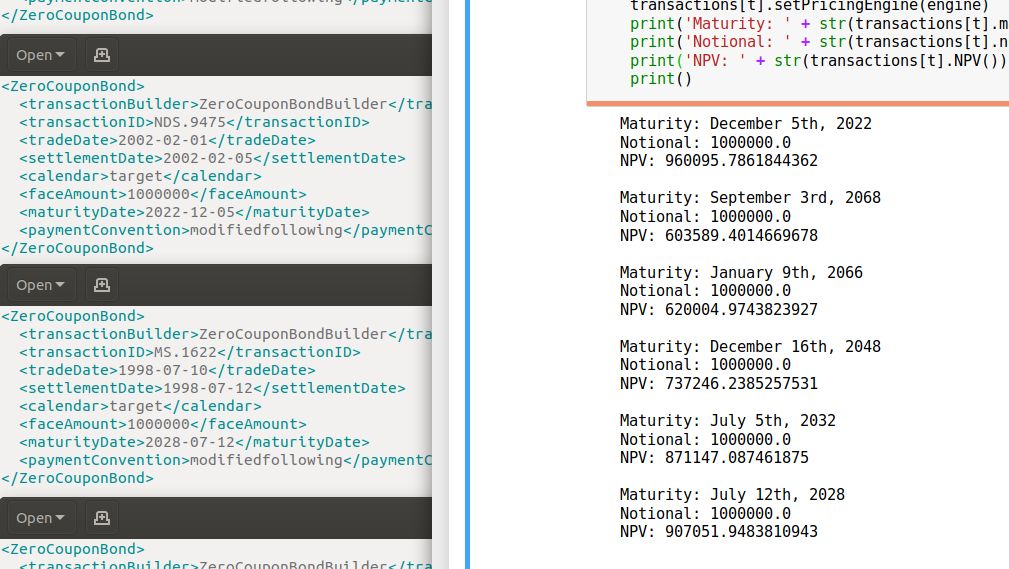Click 'Maturity: July 5th, 2032' output line
This screenshot has height=569, width=1009.
(728, 420)
